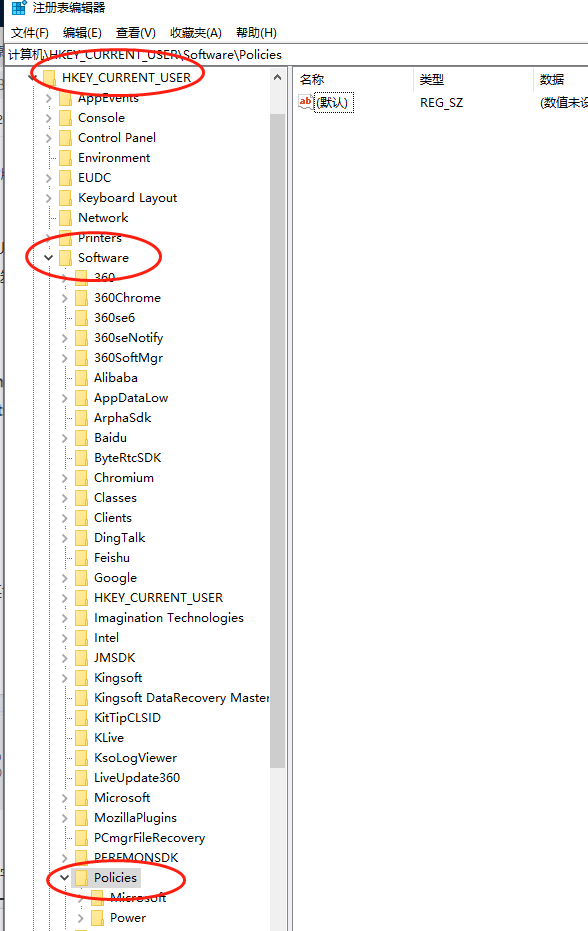Click the LiveUpdate360 folder icon

tap(82, 778)
